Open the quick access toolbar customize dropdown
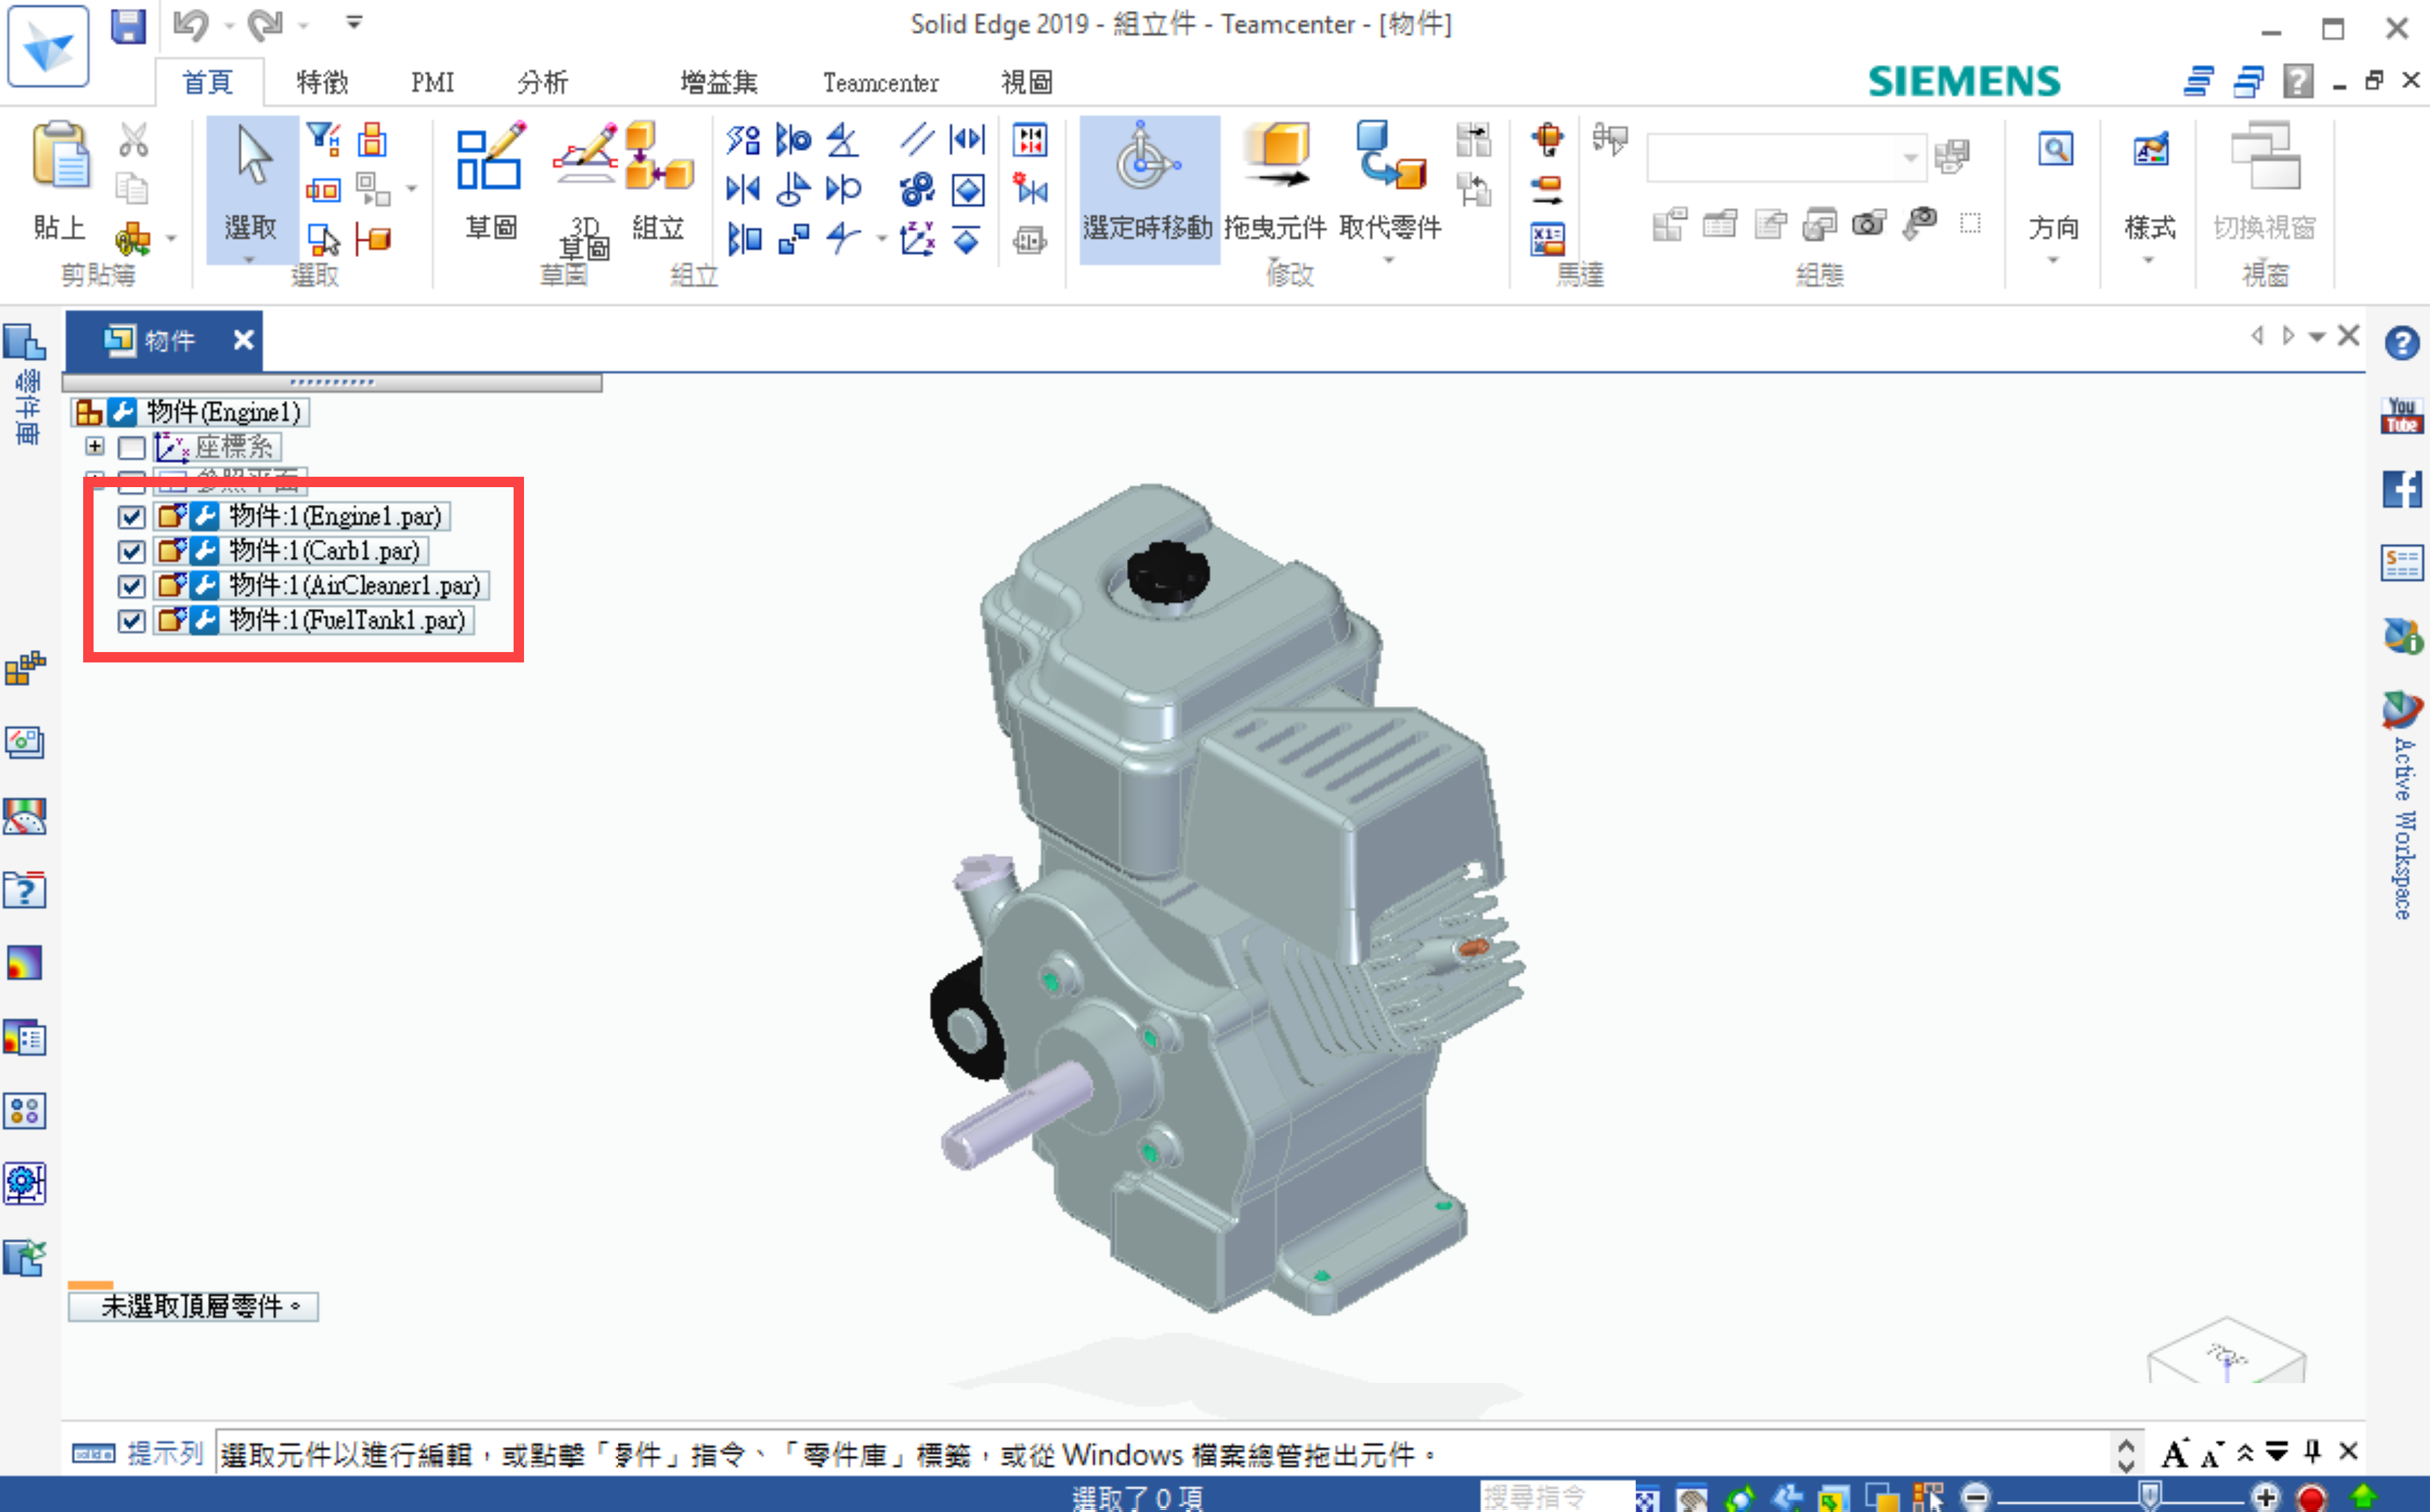The image size is (2430, 1512). (354, 22)
